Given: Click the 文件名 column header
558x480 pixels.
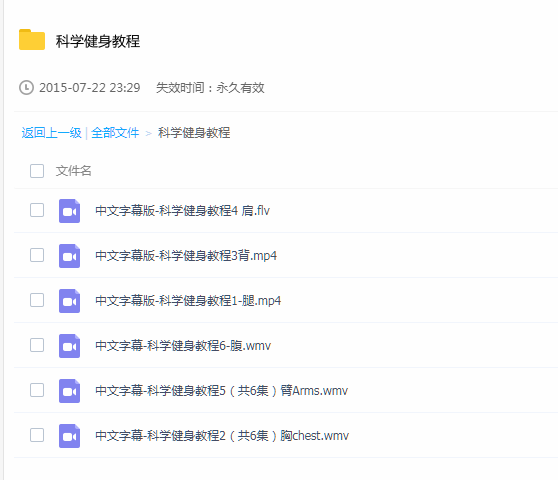Looking at the screenshot, I should click(x=74, y=171).
